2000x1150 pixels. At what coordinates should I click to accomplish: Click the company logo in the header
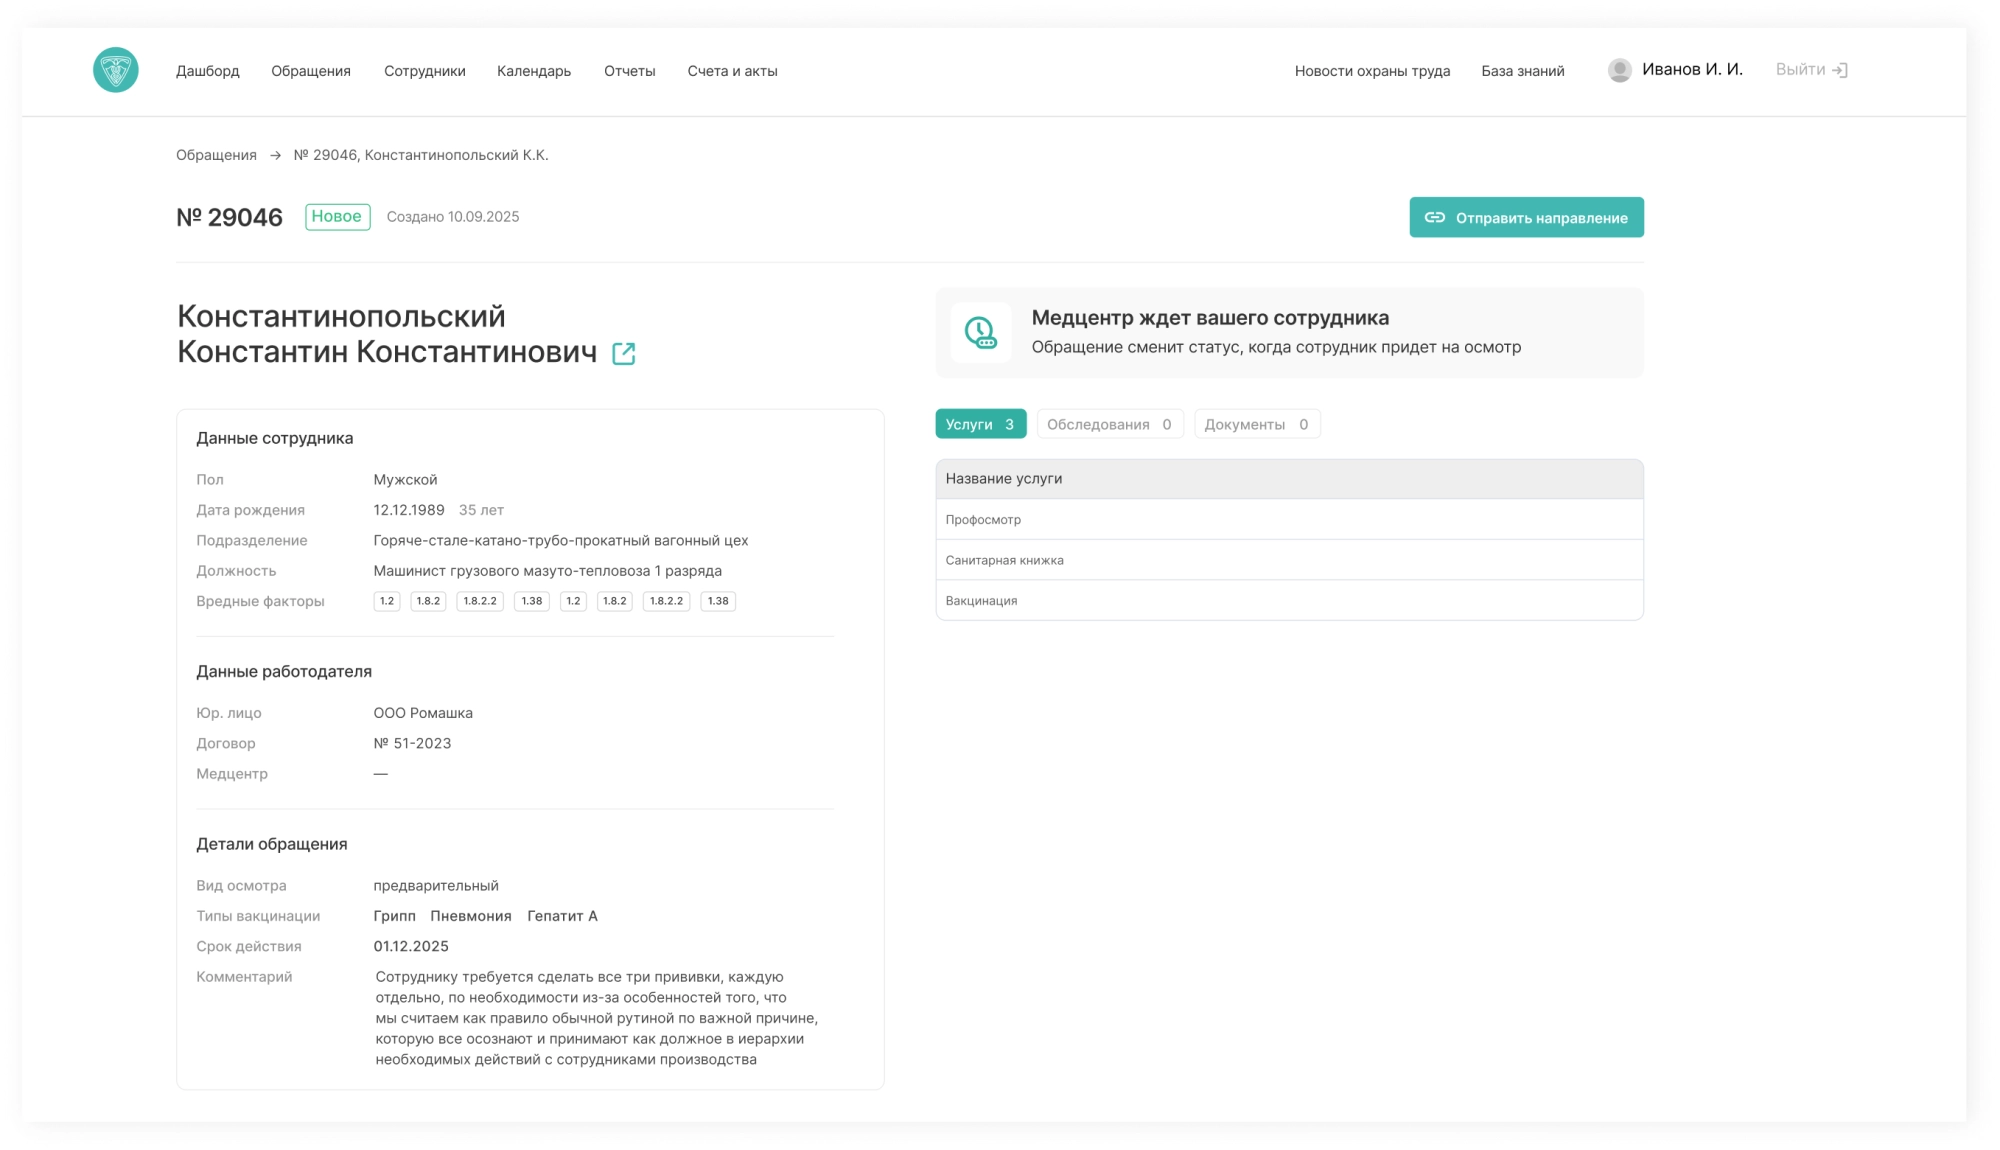[x=117, y=70]
